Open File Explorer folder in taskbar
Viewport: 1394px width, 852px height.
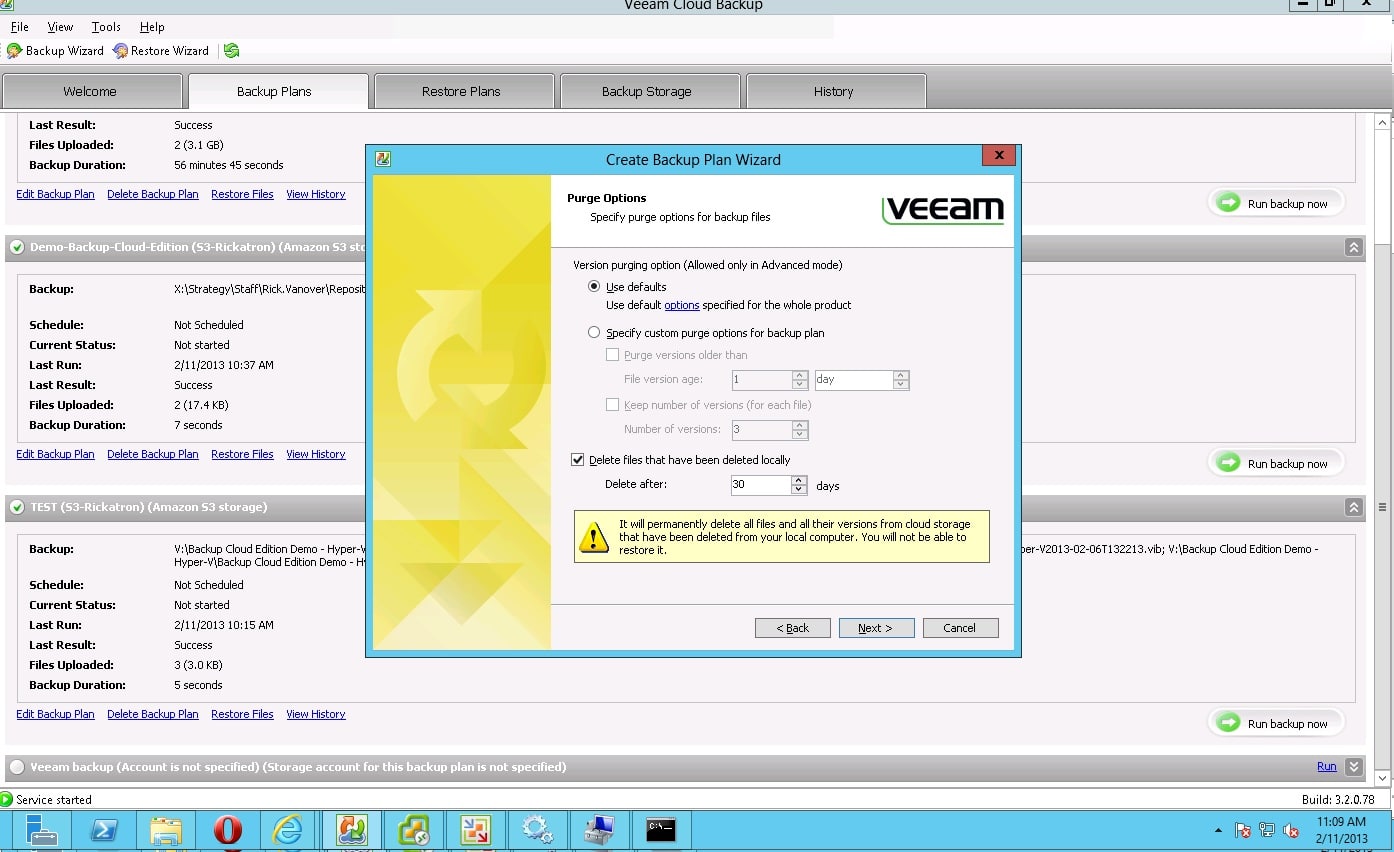point(166,829)
